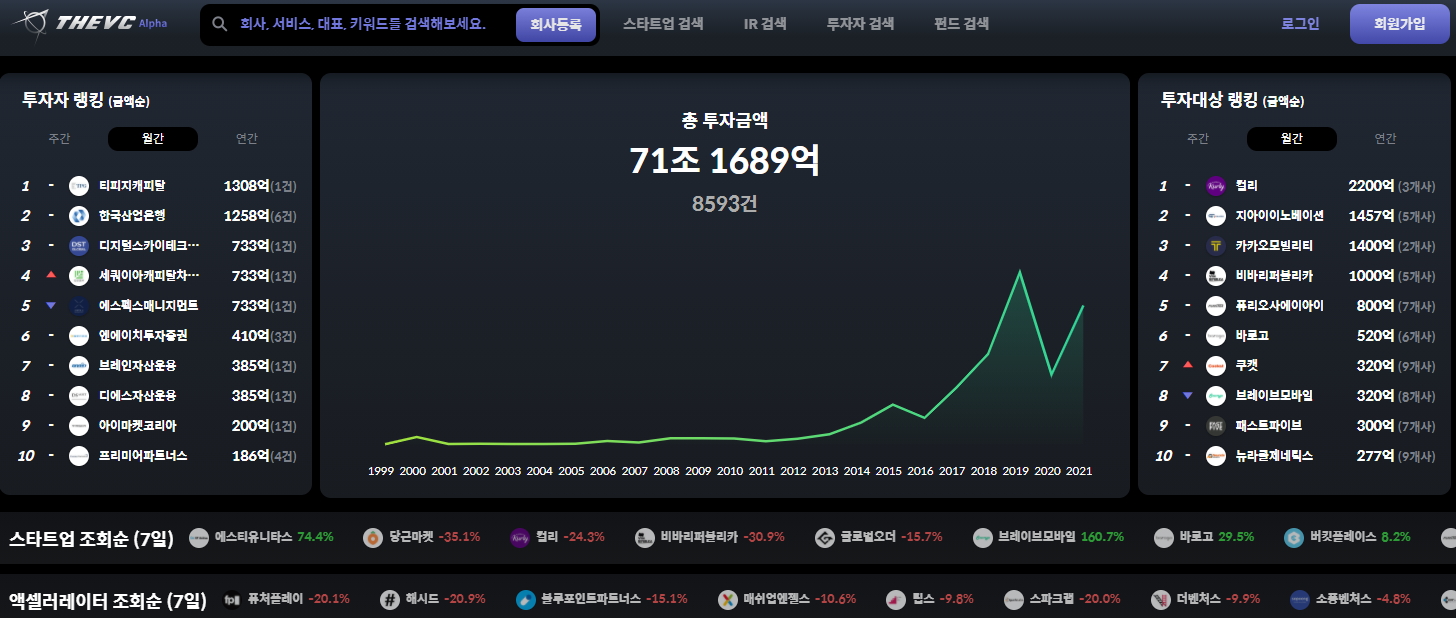The height and width of the screenshot is (618, 1456).
Task: Open 바로고 name in investment target ranking
Action: click(1252, 336)
